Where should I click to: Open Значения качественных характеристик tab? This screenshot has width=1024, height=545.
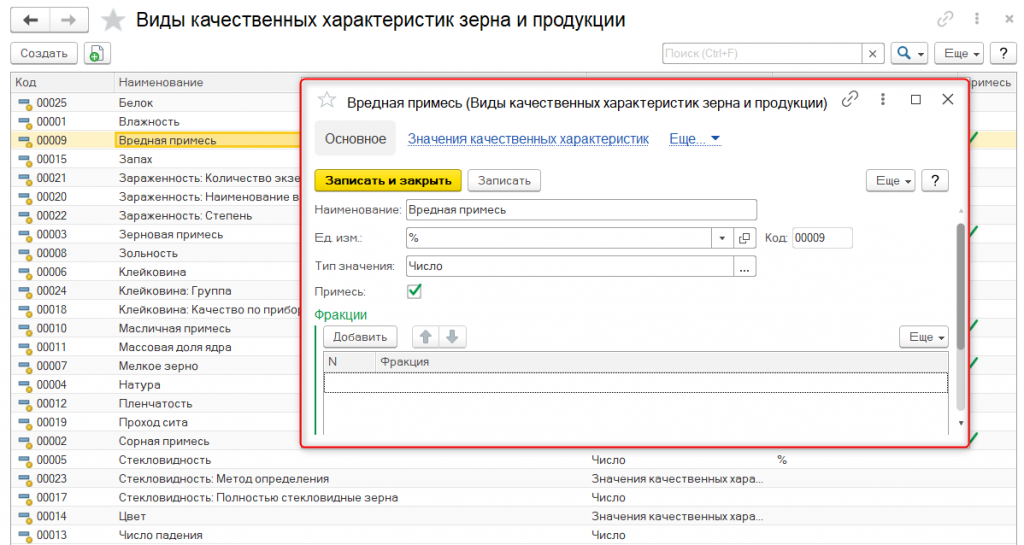tap(528, 139)
